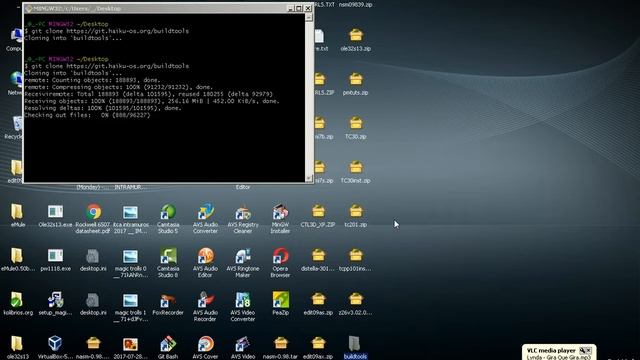Select the Ole32s13.exe file
Viewport: 640px width, 360px height.
55,215
